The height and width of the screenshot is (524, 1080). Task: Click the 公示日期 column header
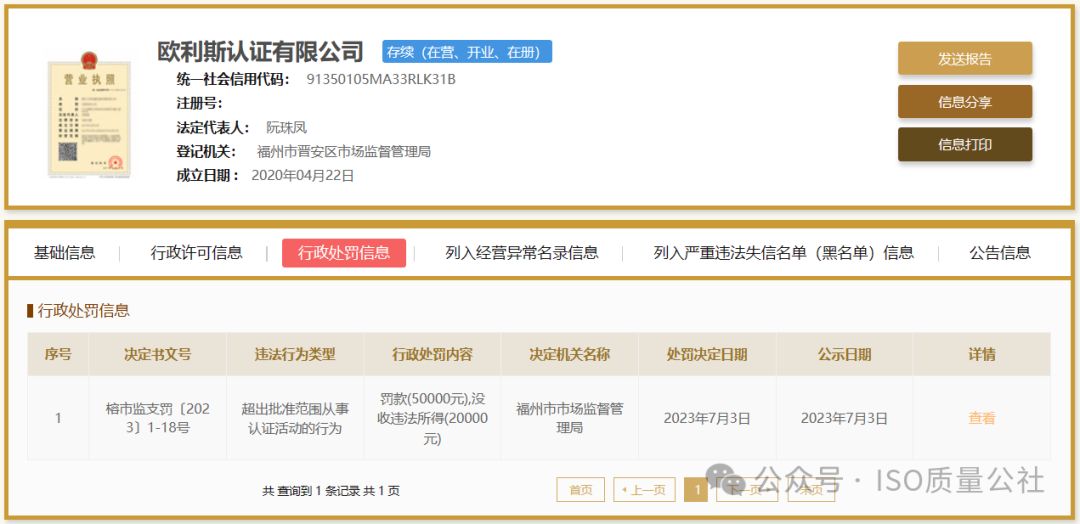point(844,355)
